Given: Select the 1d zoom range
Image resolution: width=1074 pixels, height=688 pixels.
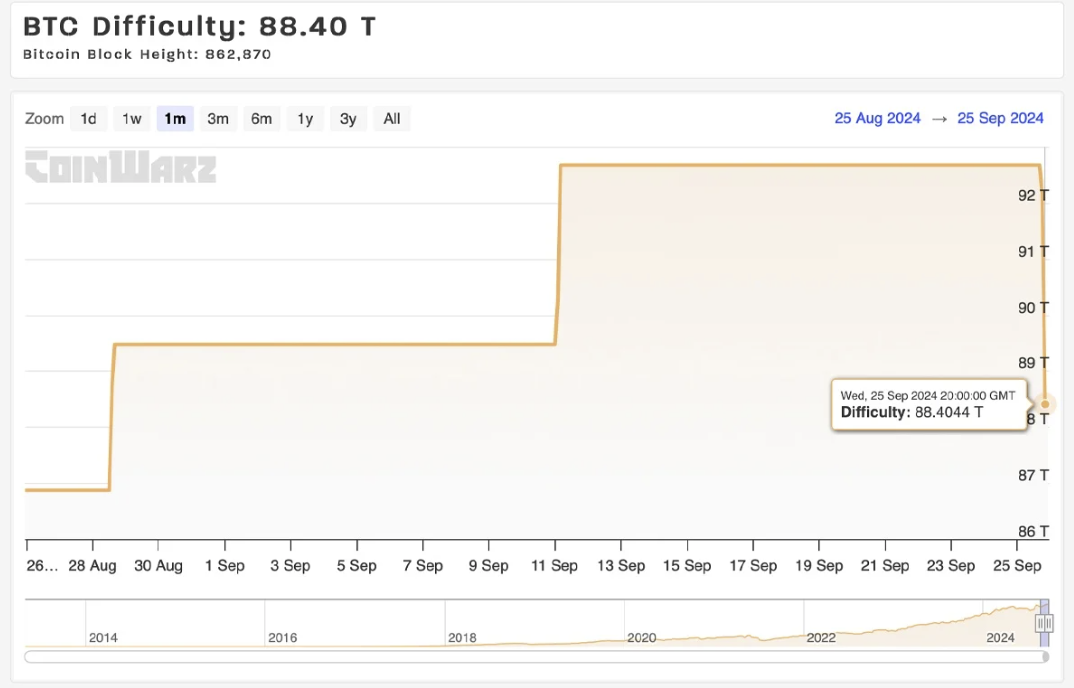Looking at the screenshot, I should click(88, 119).
